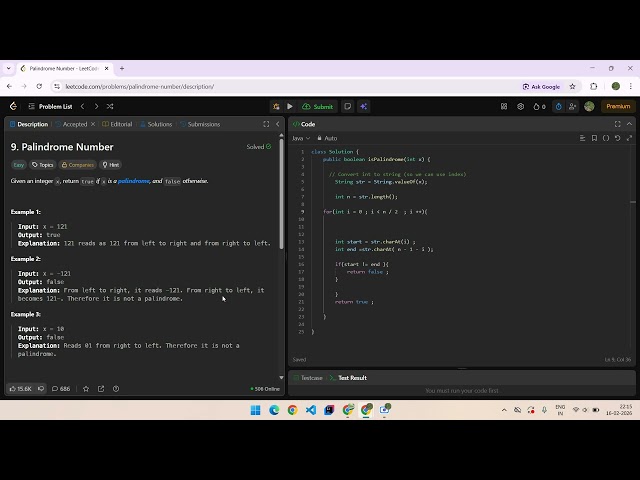The image size is (640, 480).
Task: Open the layout manager grid icon
Action: point(504,107)
